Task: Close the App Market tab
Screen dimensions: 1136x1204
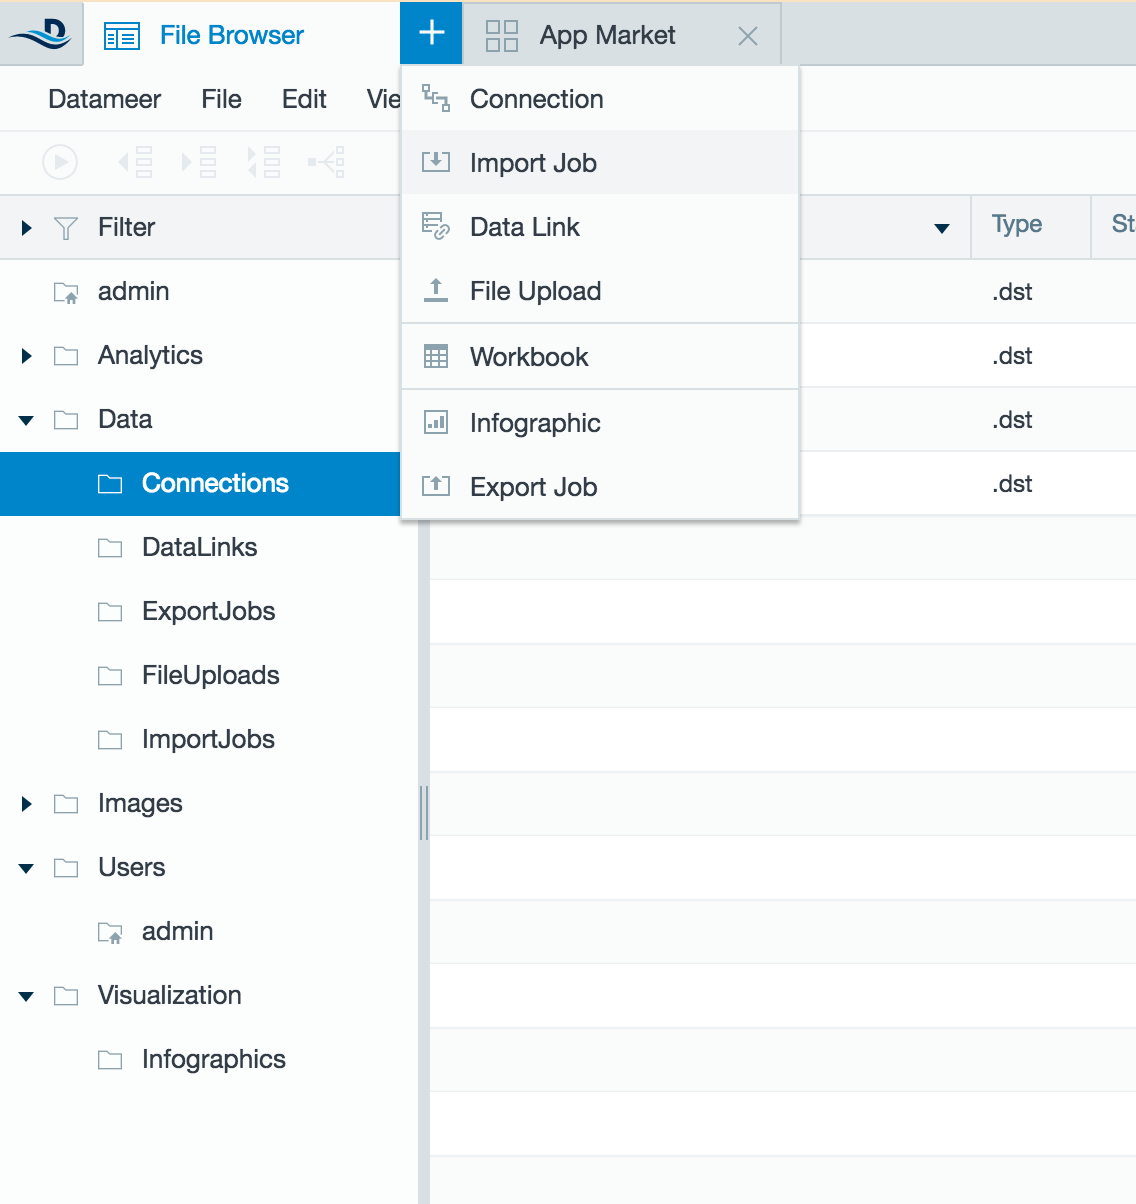Action: click(x=747, y=36)
